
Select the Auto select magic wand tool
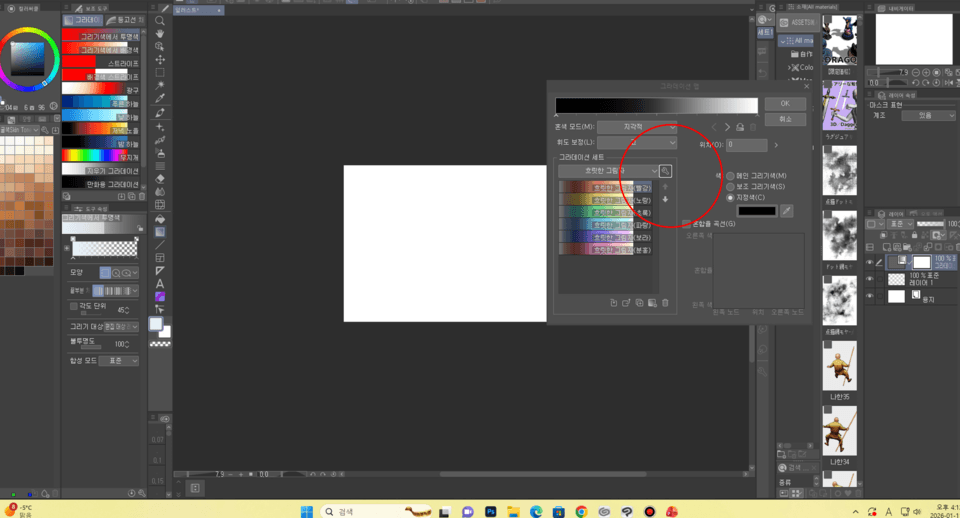point(160,85)
